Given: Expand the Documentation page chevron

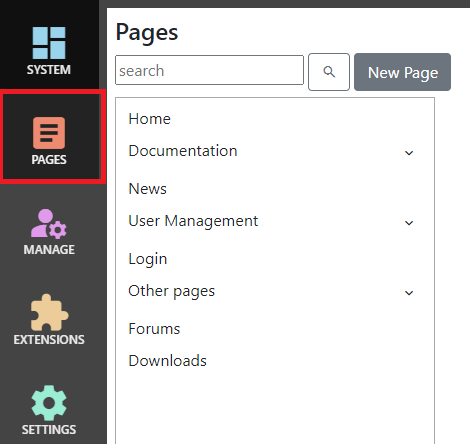Looking at the screenshot, I should tap(409, 153).
